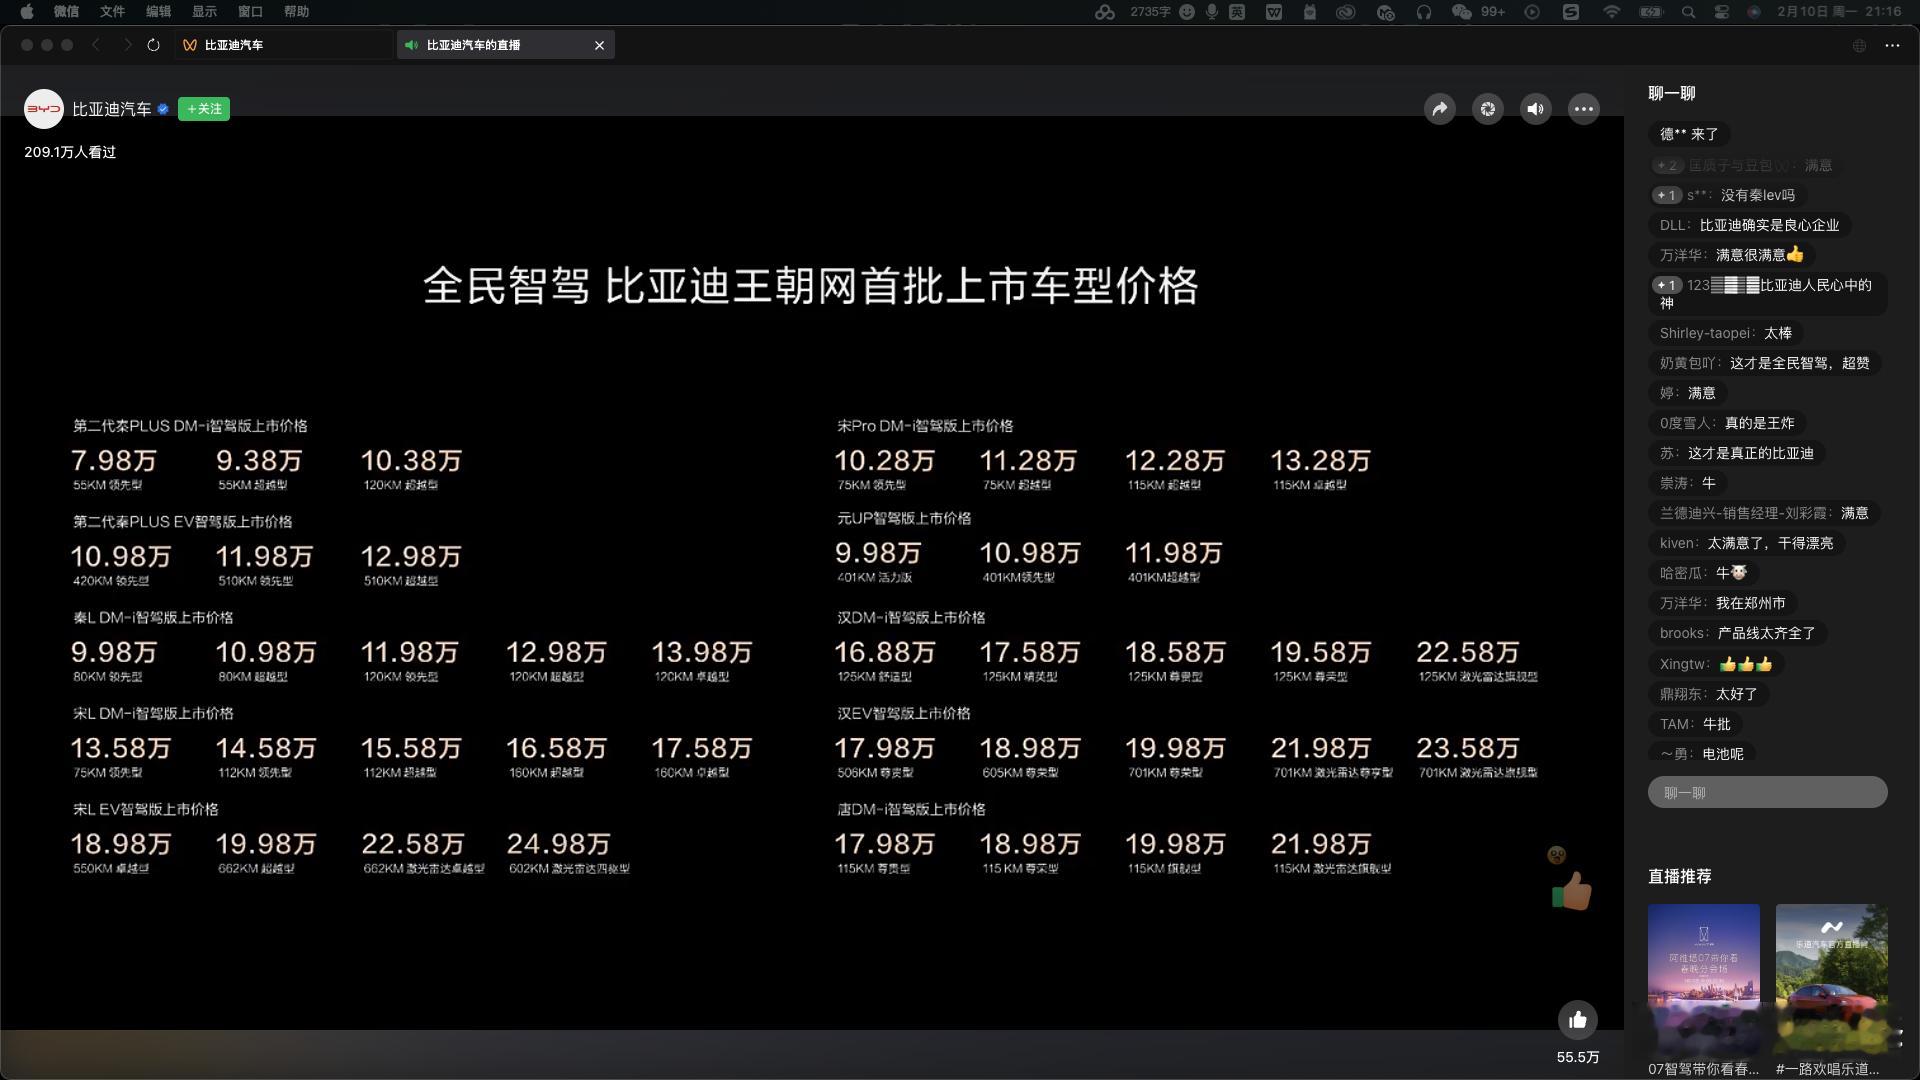Click microphone icon in menu bar
The width and height of the screenshot is (1920, 1080).
1212,12
